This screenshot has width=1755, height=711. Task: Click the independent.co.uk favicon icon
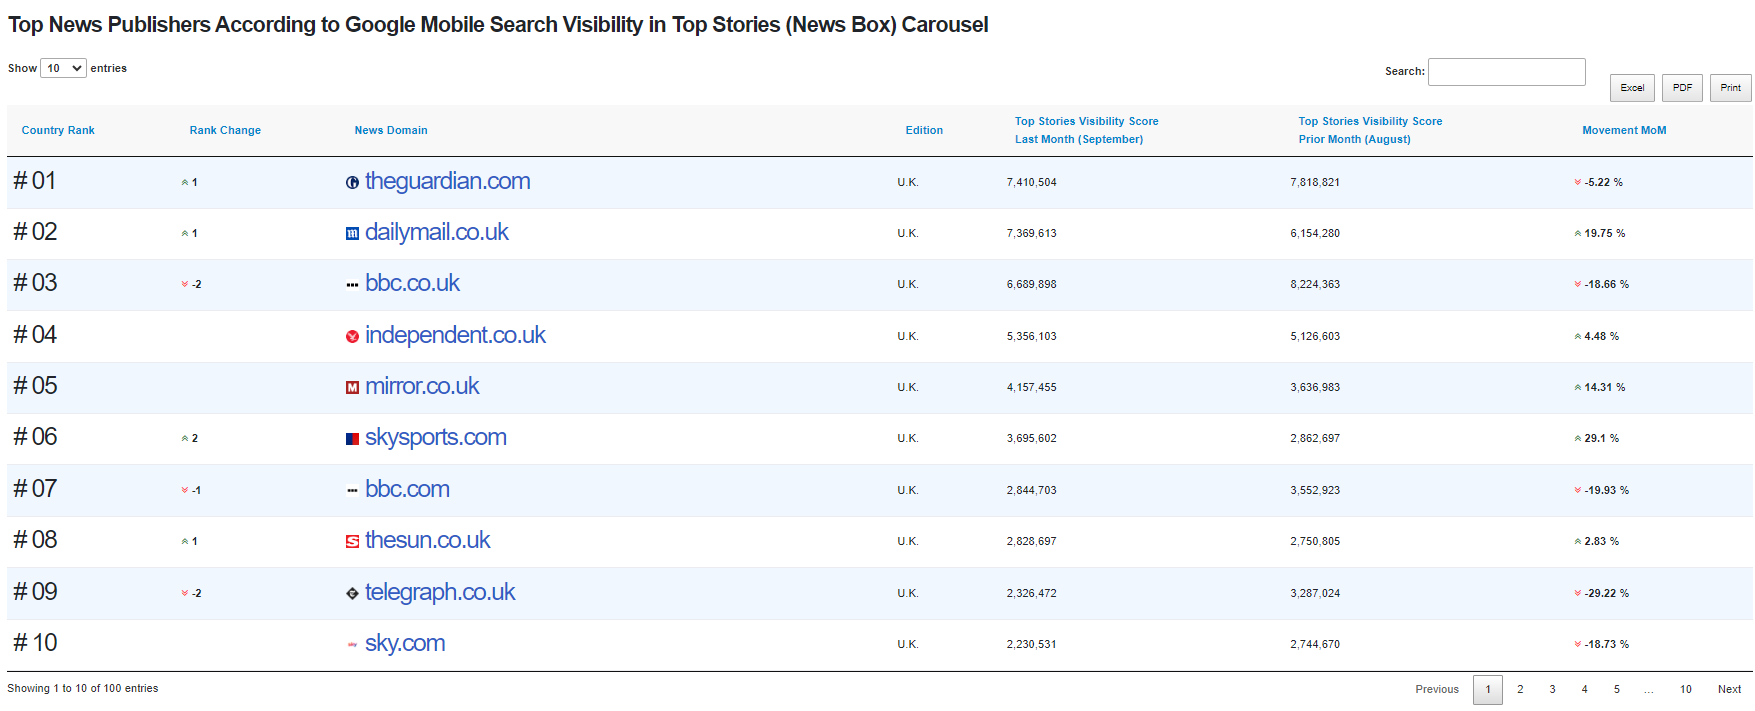[352, 336]
